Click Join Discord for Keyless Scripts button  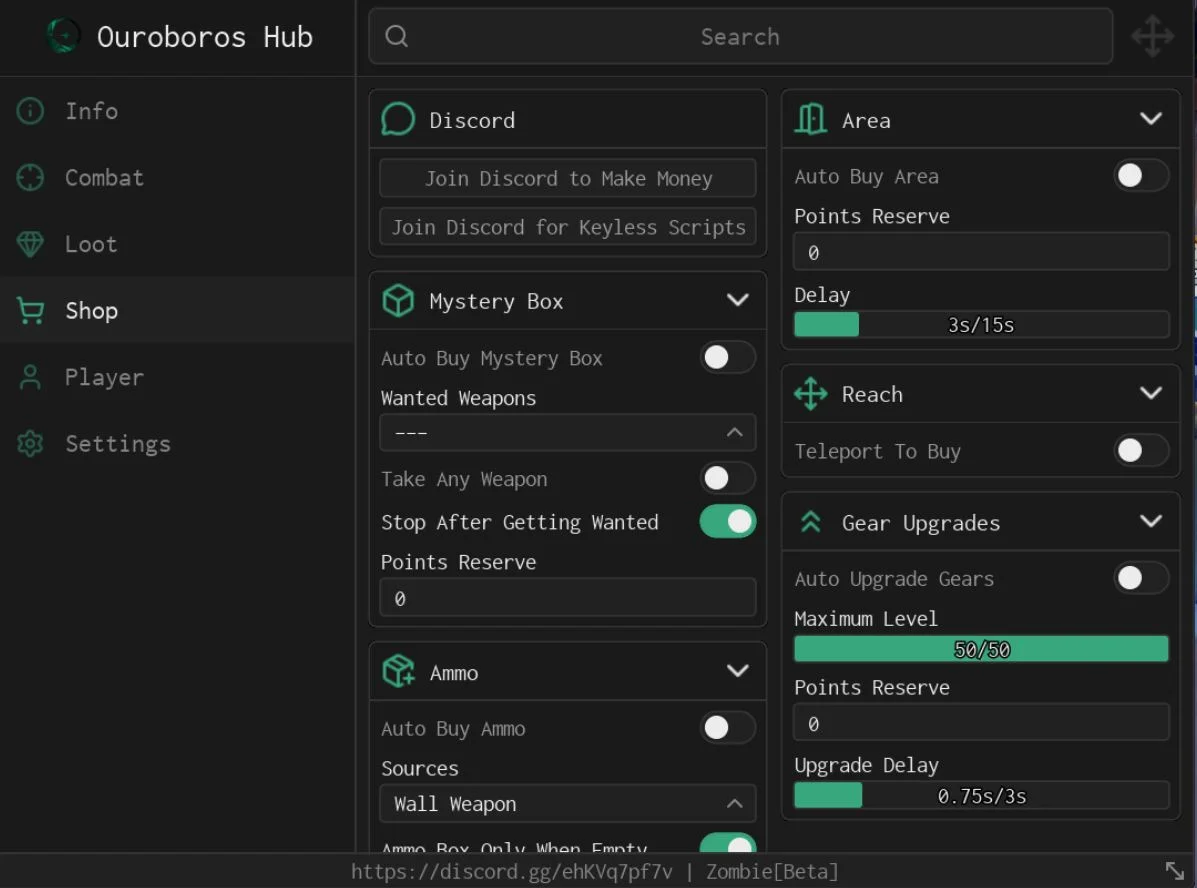click(568, 227)
